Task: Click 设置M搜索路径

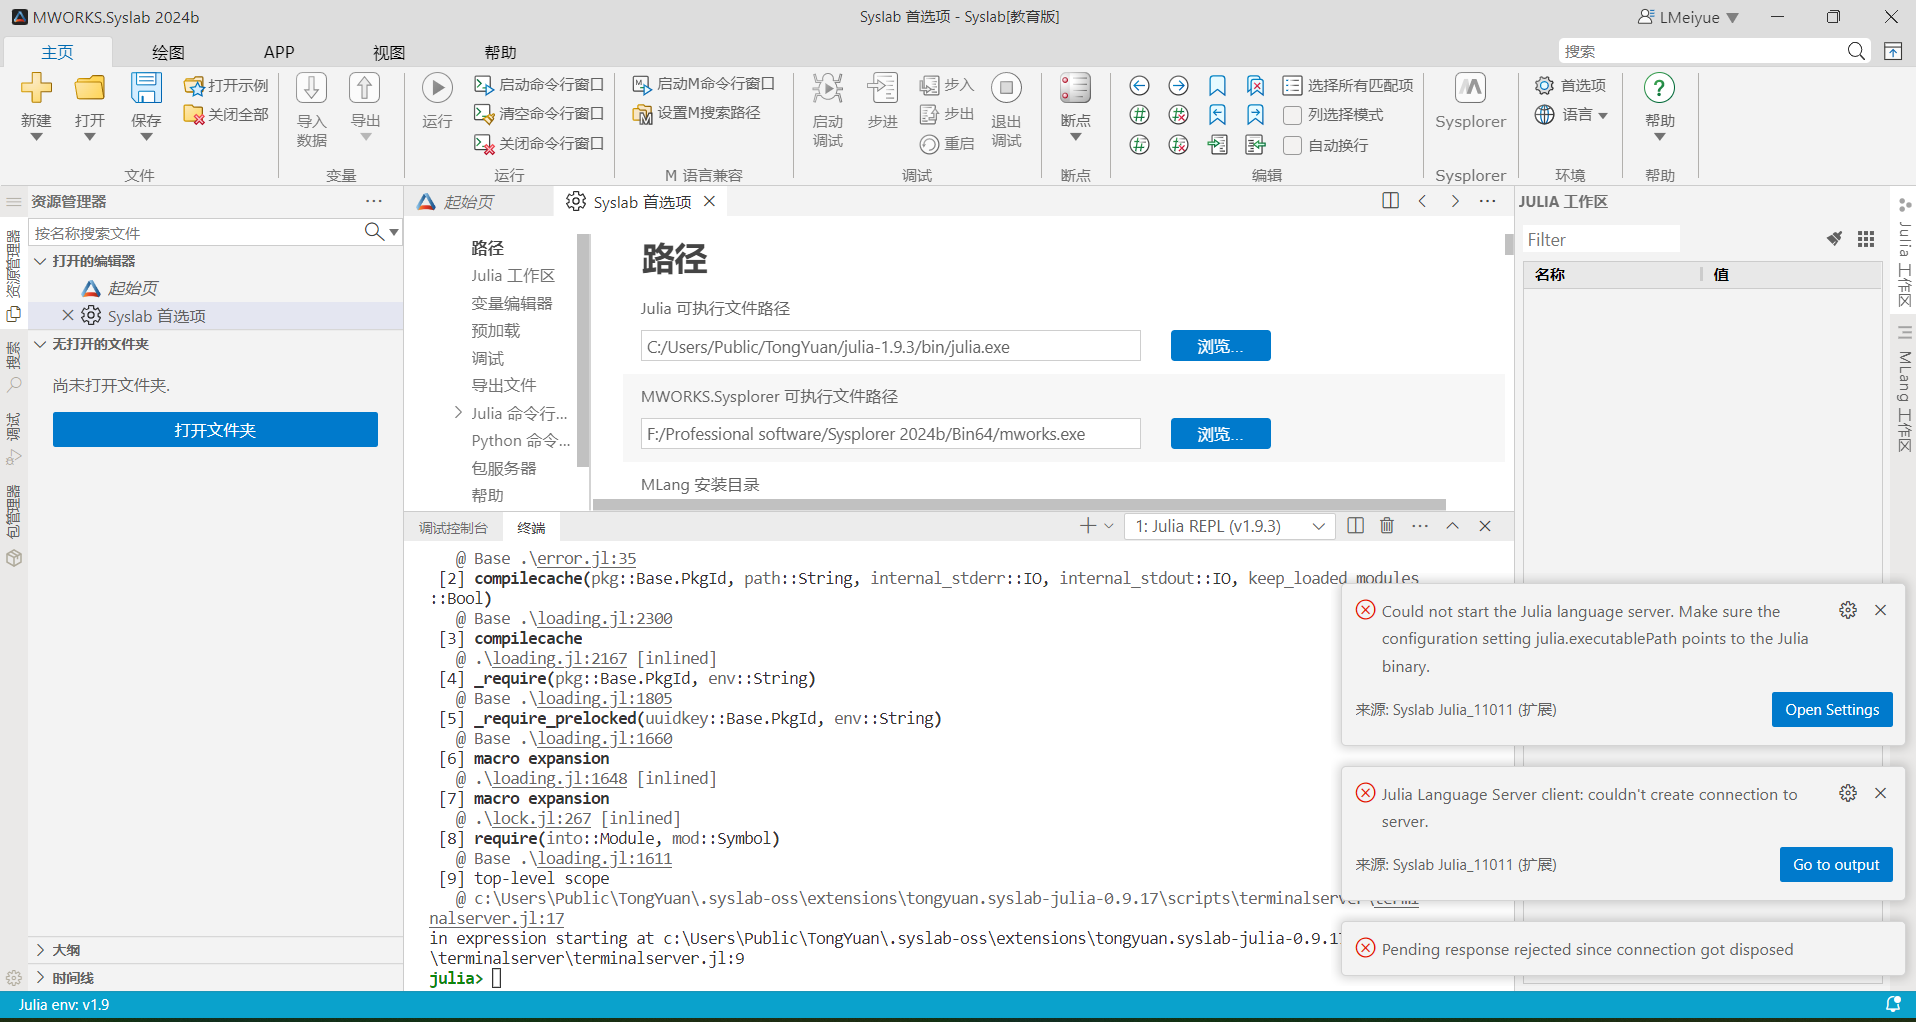Action: [x=697, y=113]
